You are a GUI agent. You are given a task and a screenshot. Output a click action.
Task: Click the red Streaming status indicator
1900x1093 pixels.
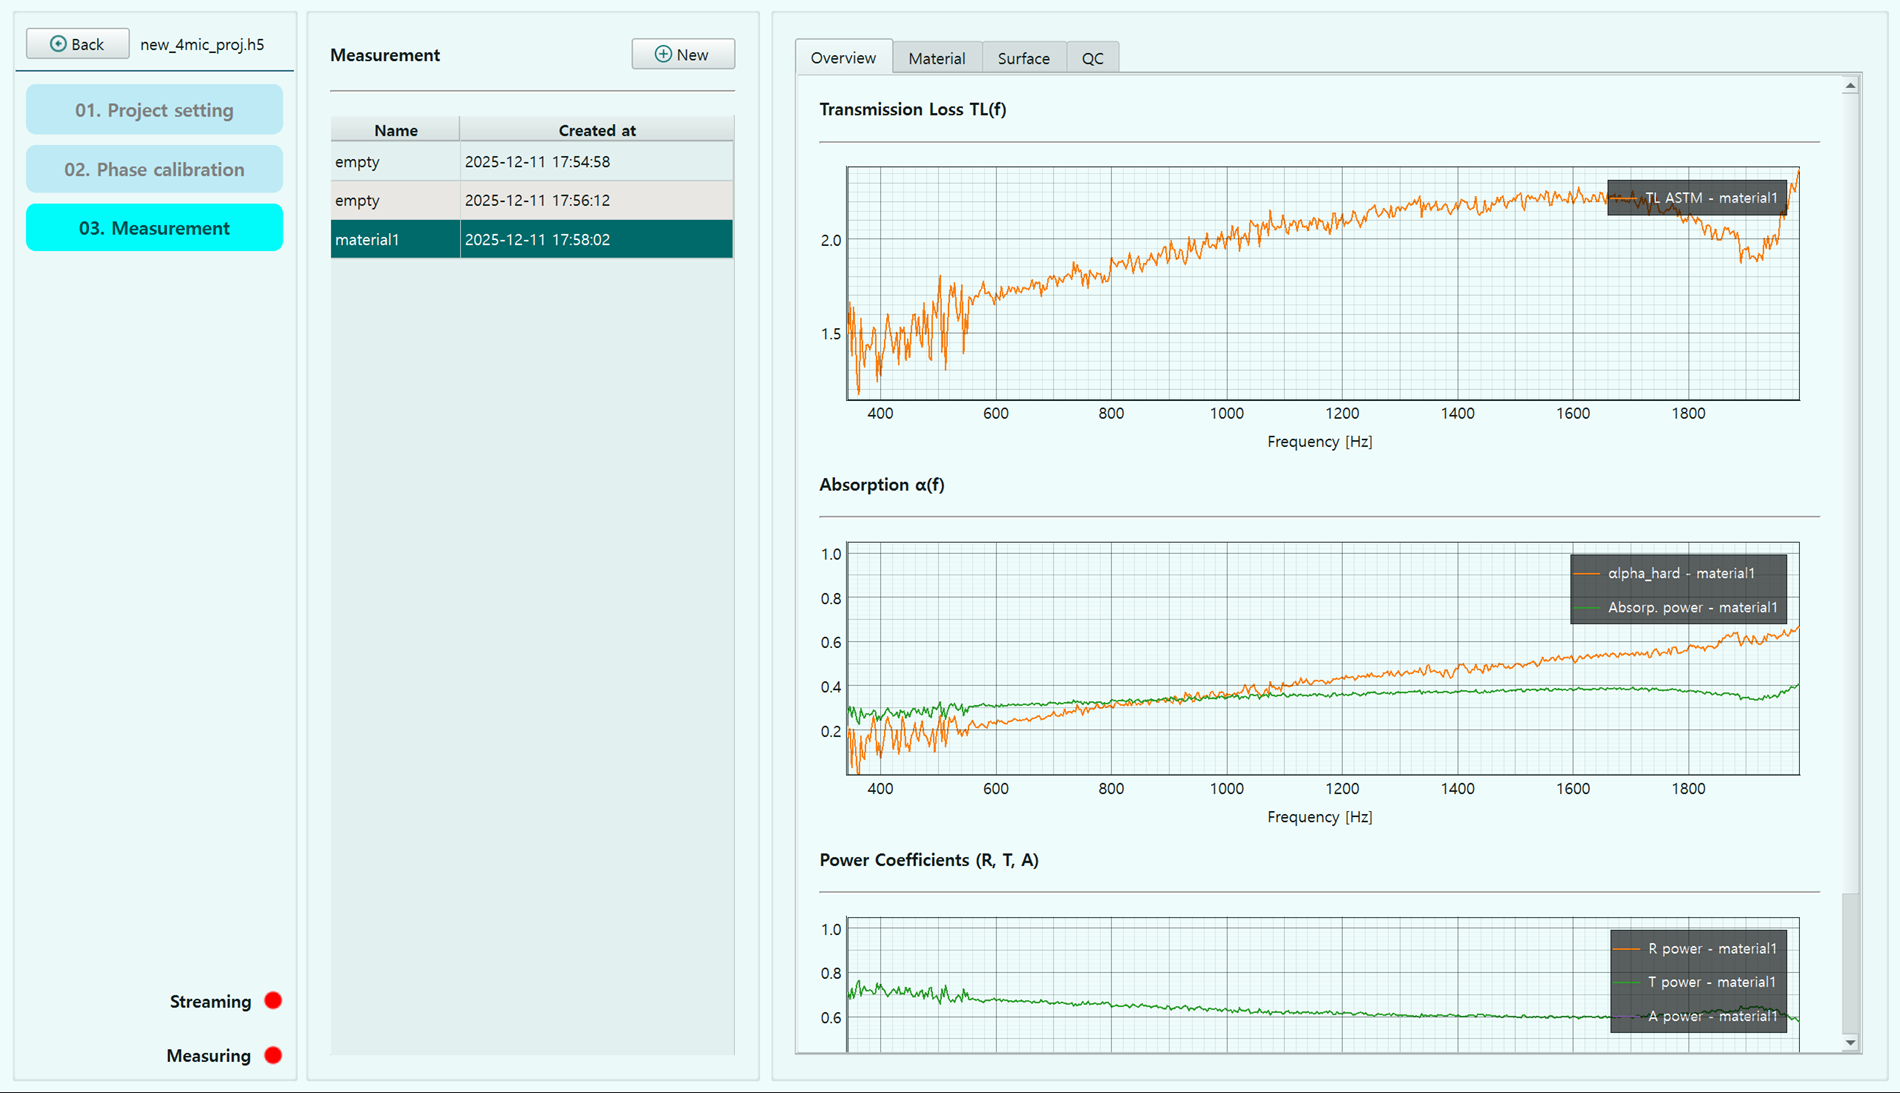(273, 1001)
